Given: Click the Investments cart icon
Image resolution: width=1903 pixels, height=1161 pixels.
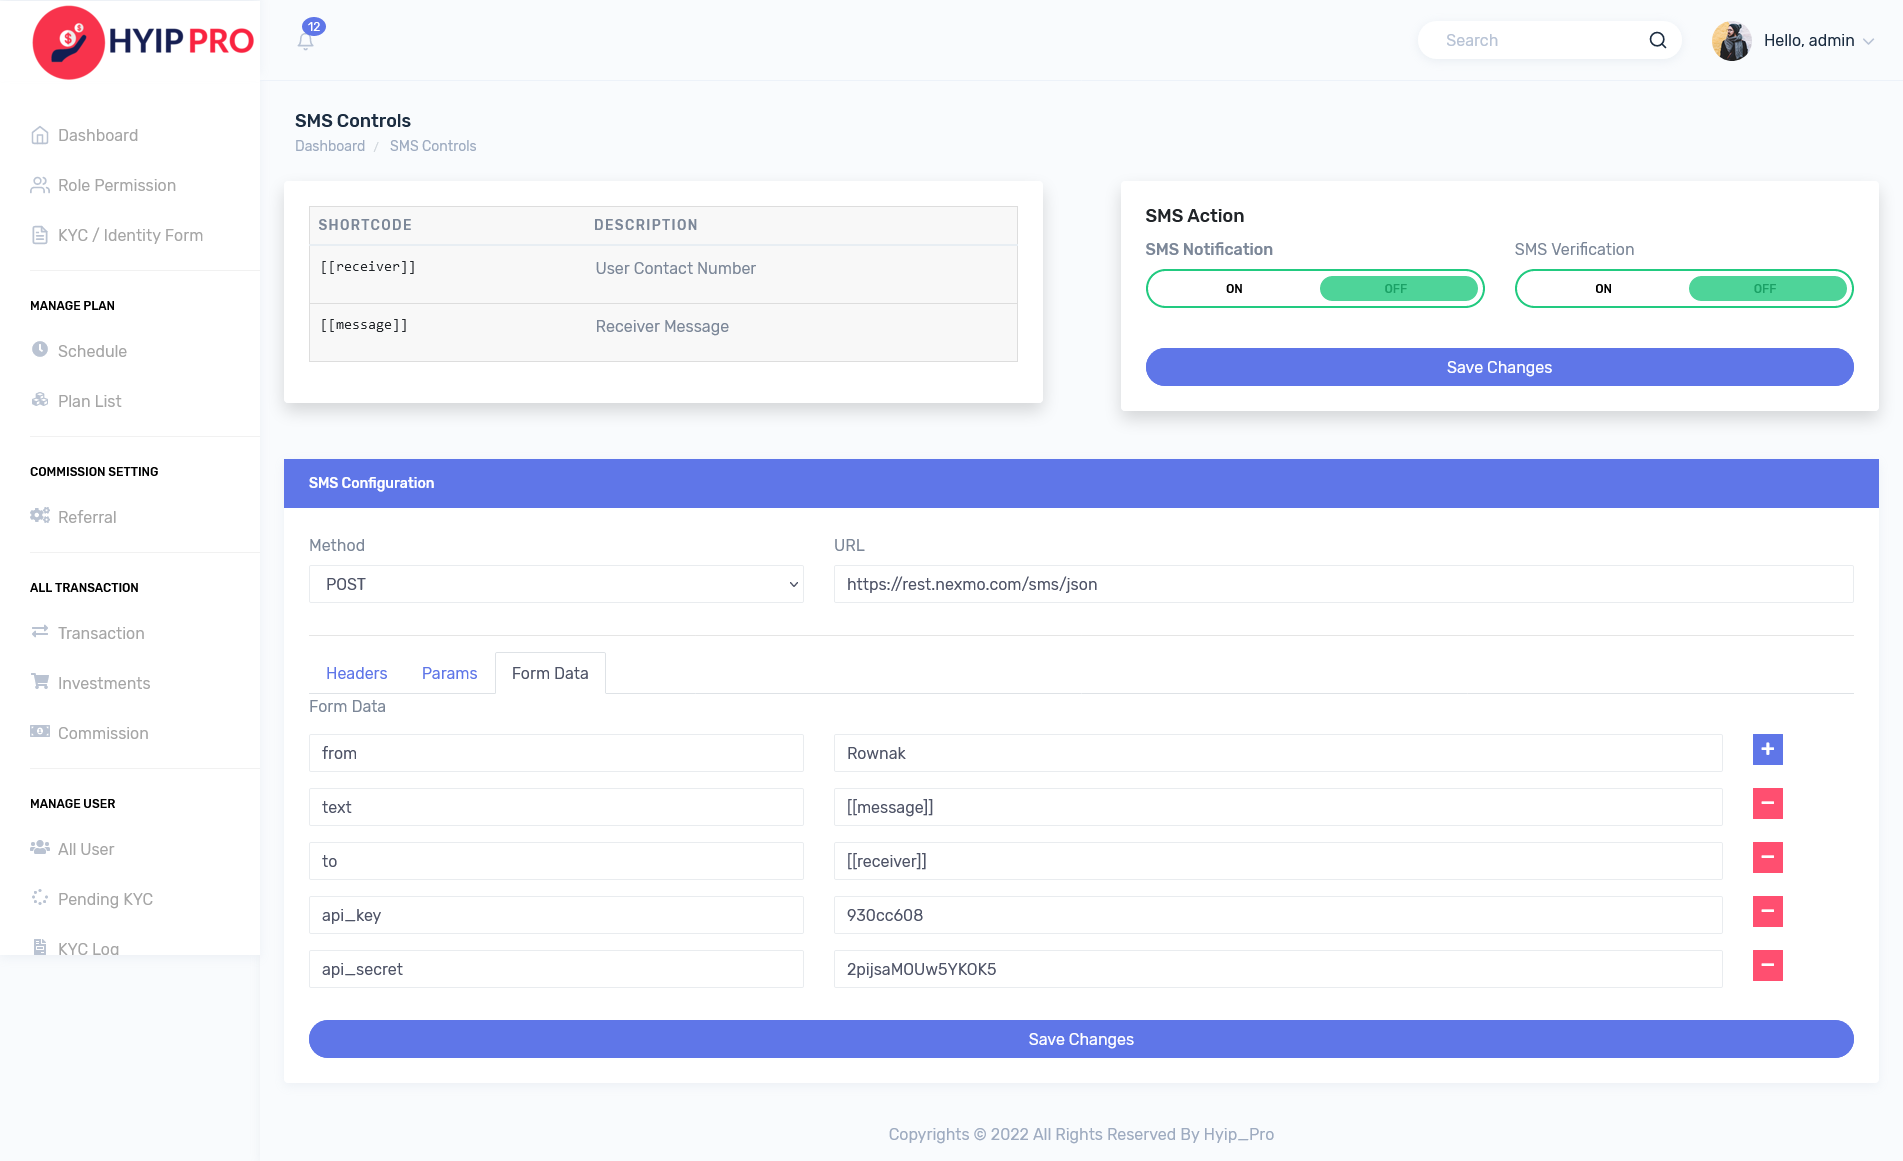Looking at the screenshot, I should [x=40, y=682].
